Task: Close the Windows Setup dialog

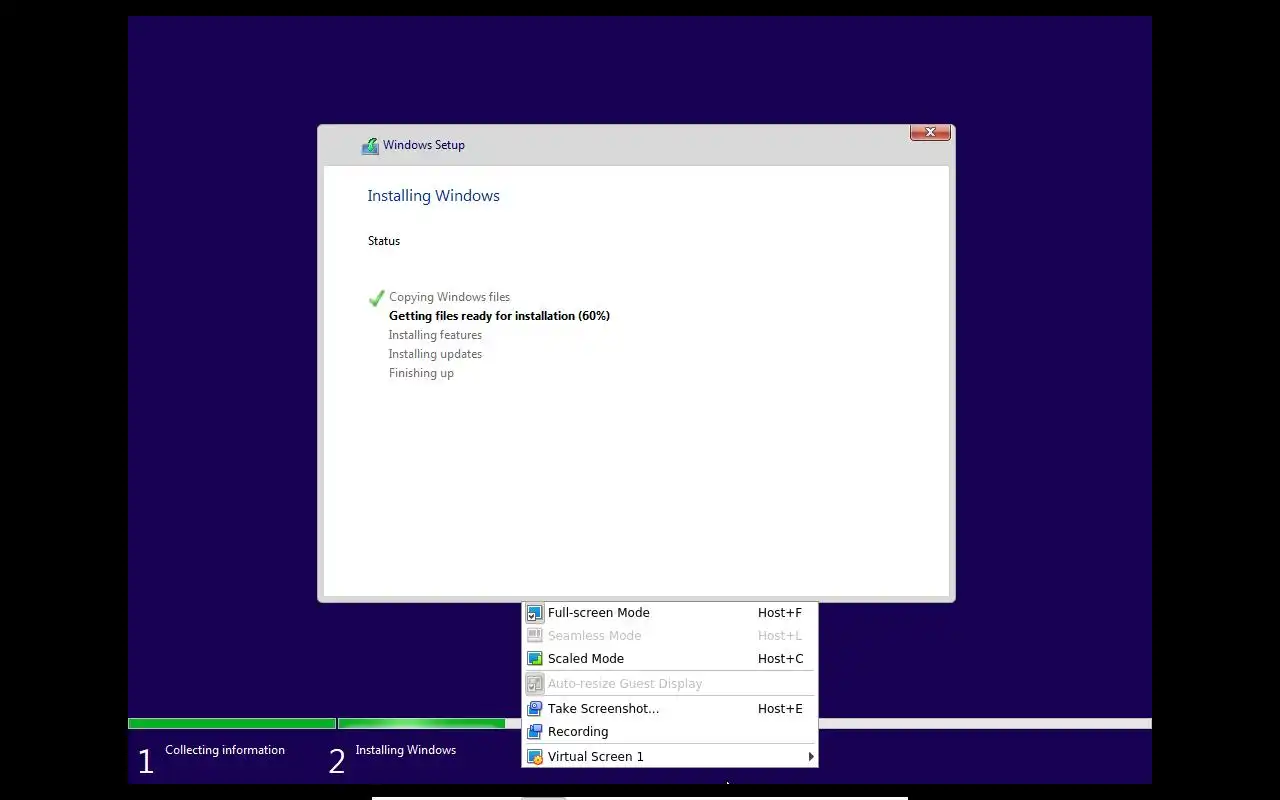Action: tap(930, 132)
